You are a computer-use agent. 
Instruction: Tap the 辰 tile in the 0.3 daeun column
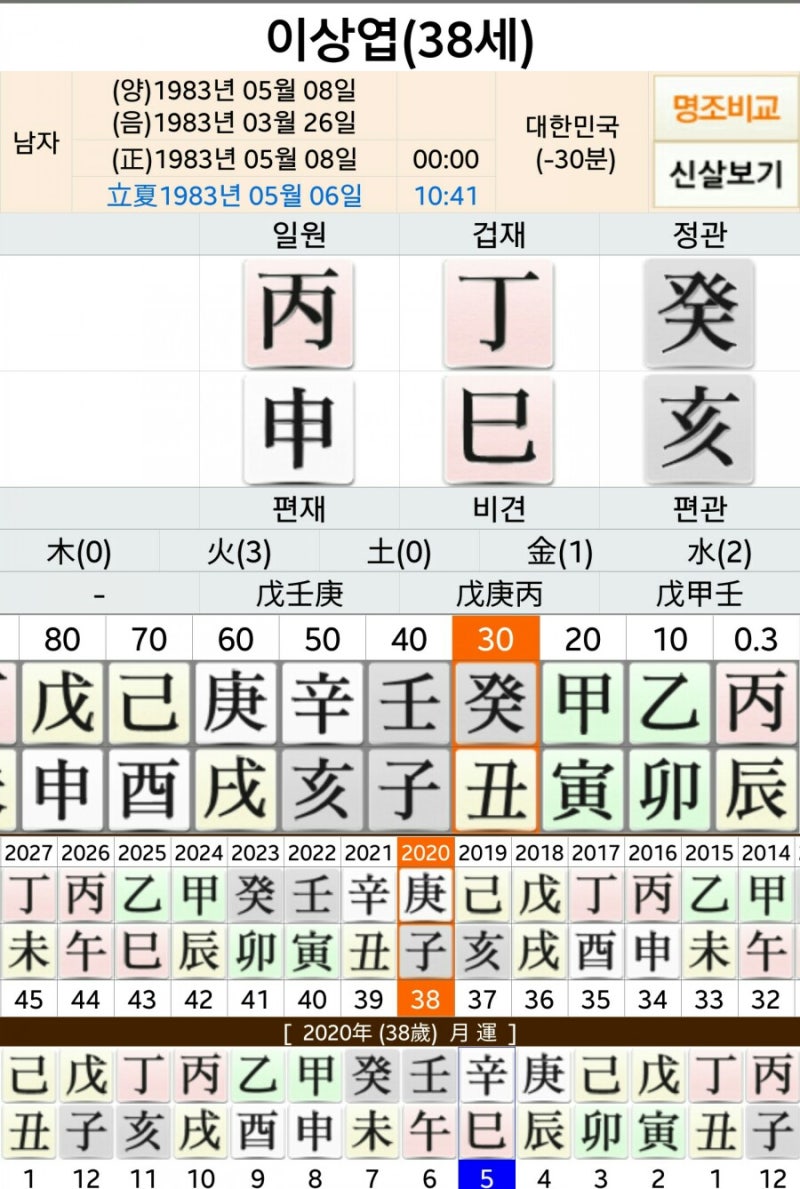pos(756,789)
